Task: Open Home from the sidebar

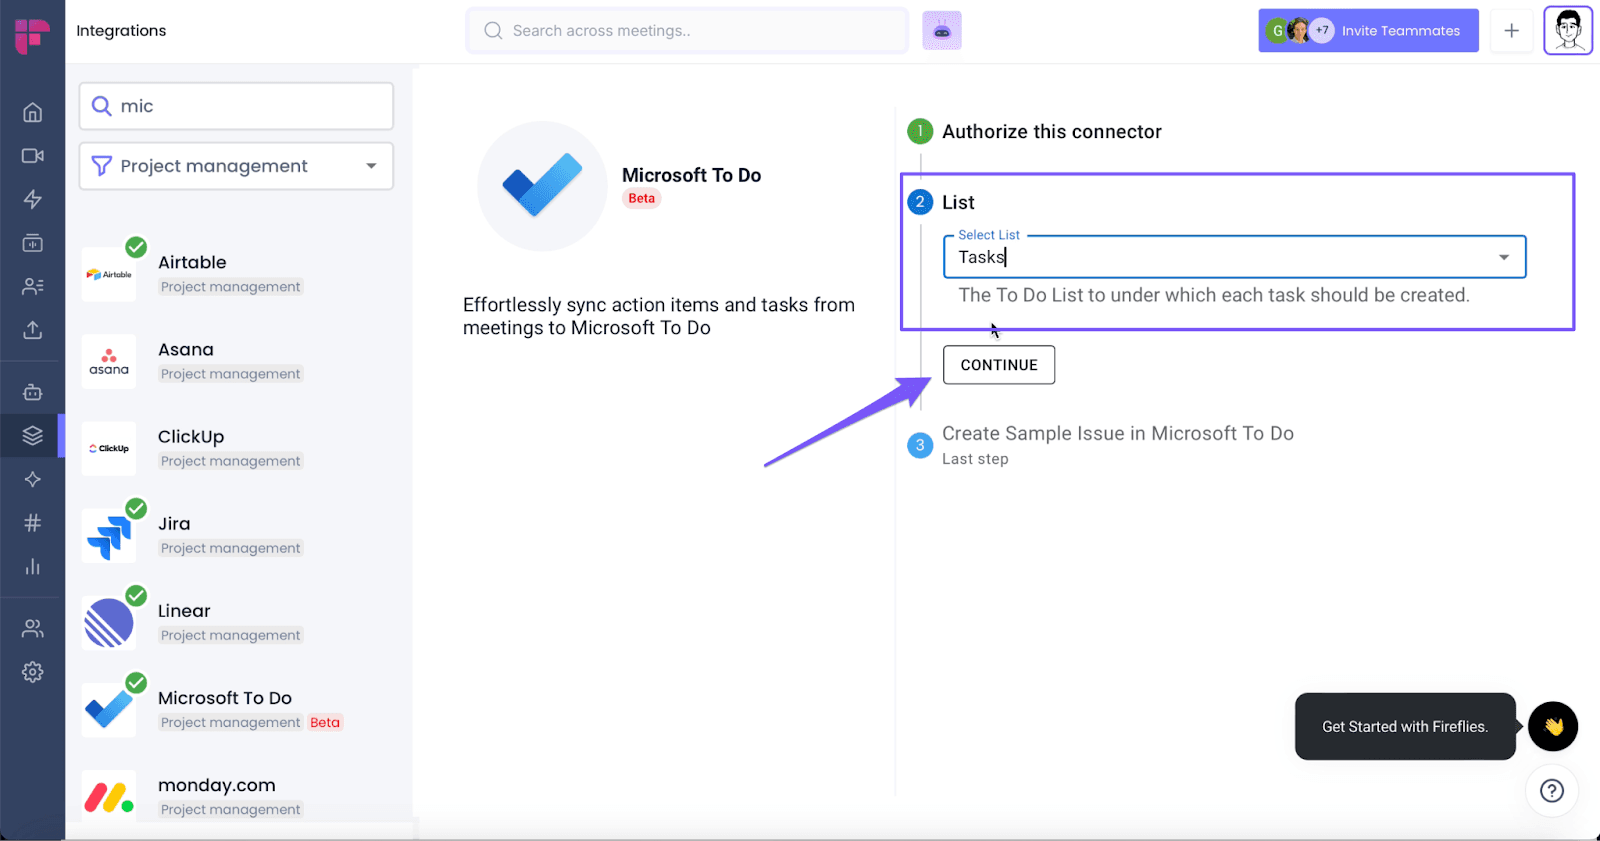Action: [x=33, y=112]
